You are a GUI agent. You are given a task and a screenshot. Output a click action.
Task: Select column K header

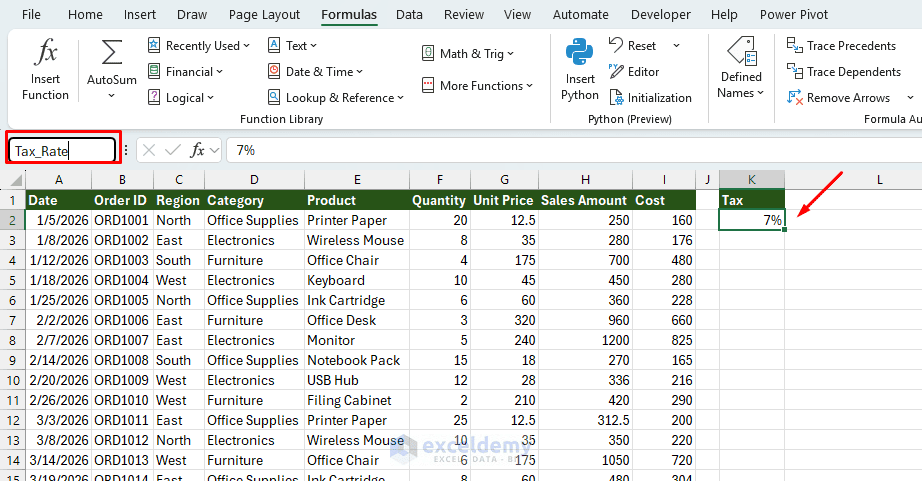[x=751, y=180]
